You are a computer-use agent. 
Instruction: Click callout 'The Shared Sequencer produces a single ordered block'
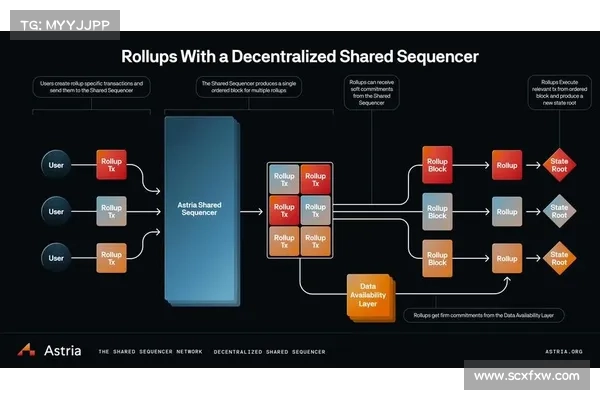coord(249,87)
